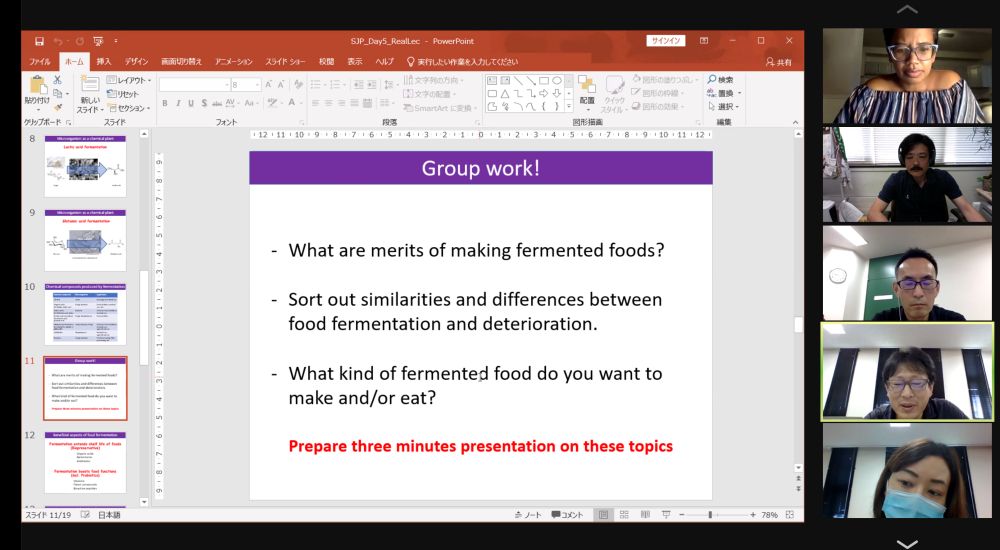Click Fit slide to window icon
The height and width of the screenshot is (550, 1000).
pyautogui.click(x=790, y=515)
